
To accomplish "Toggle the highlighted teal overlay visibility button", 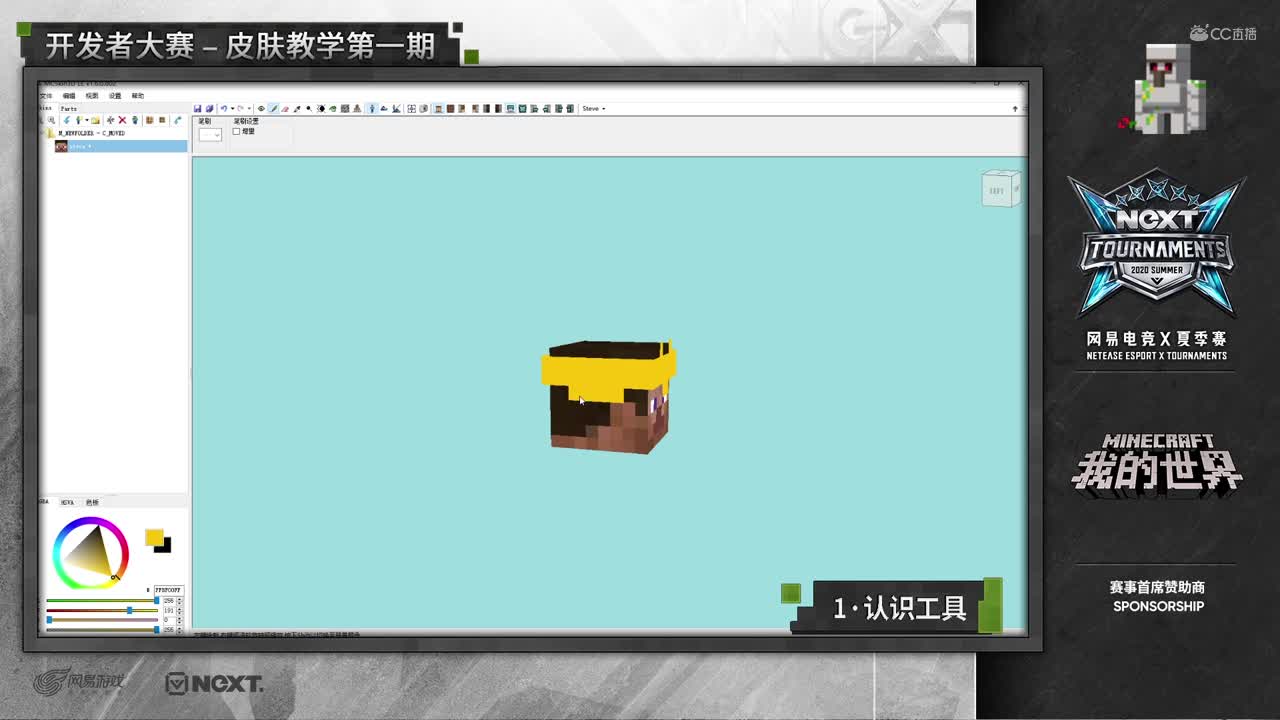I will pos(510,109).
